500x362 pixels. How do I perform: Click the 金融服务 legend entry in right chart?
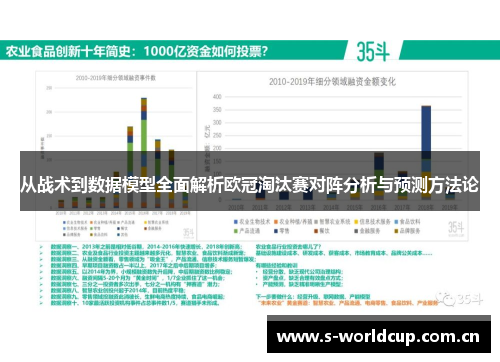[367, 231]
